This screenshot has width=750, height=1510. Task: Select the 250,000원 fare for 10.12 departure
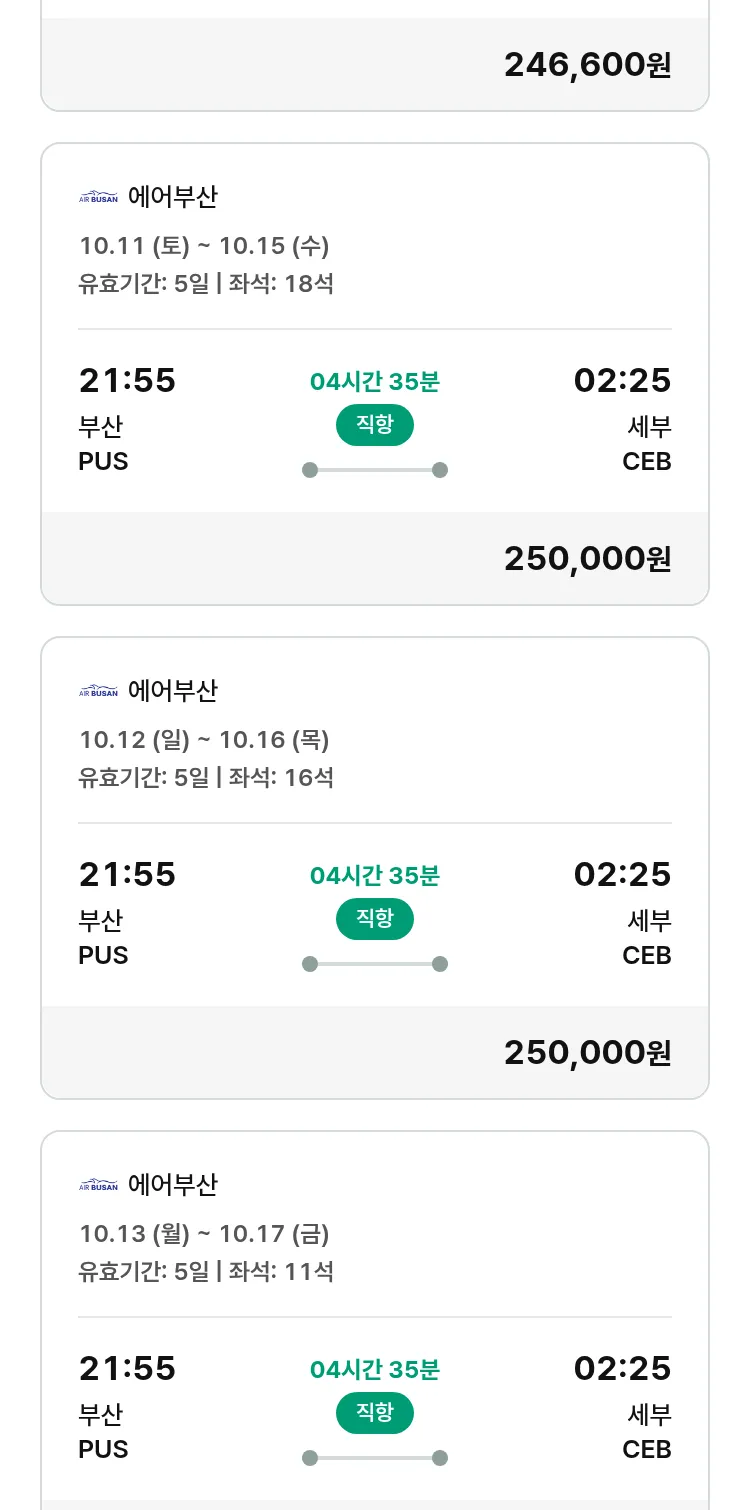(587, 1053)
